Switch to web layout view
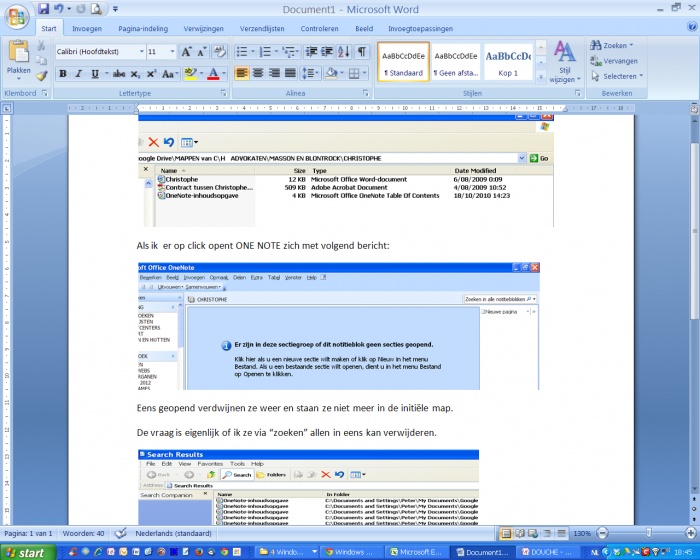Viewport: 700px width, 560px height. 533,533
